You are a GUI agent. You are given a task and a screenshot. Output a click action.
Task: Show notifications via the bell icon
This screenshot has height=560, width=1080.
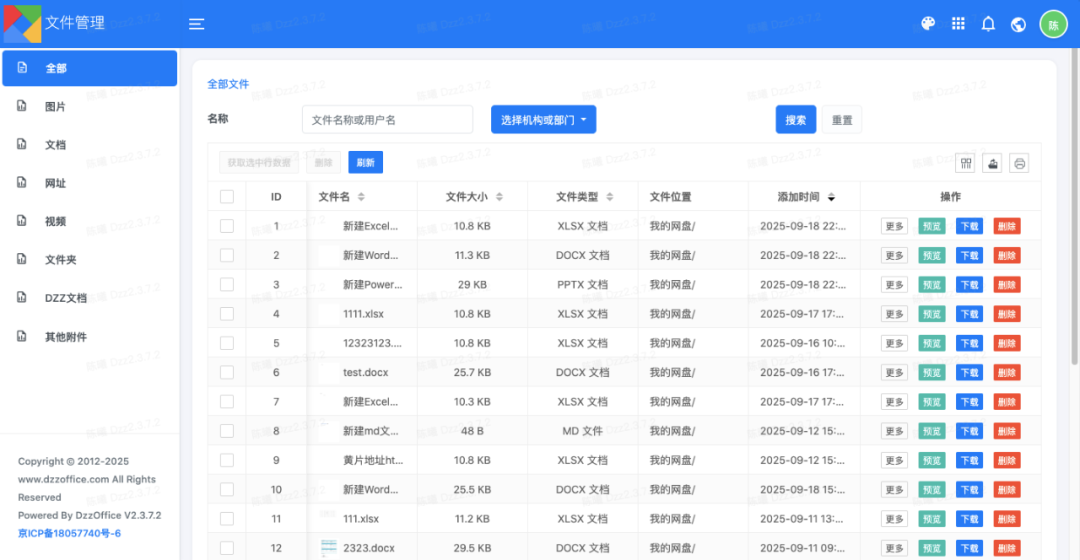pos(988,24)
